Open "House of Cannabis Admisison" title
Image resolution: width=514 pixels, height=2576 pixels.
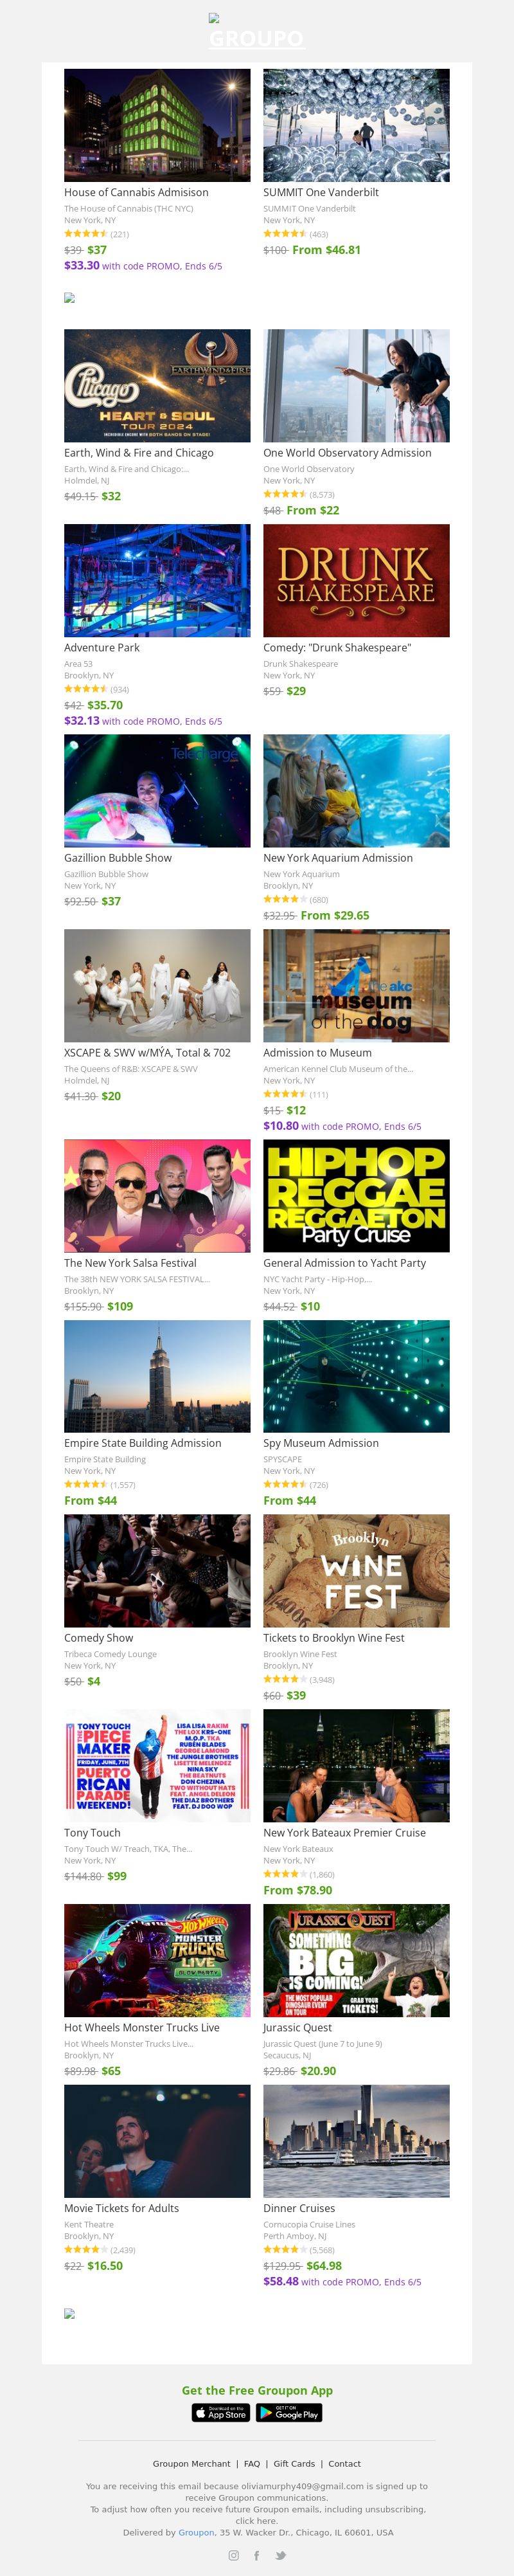136,193
